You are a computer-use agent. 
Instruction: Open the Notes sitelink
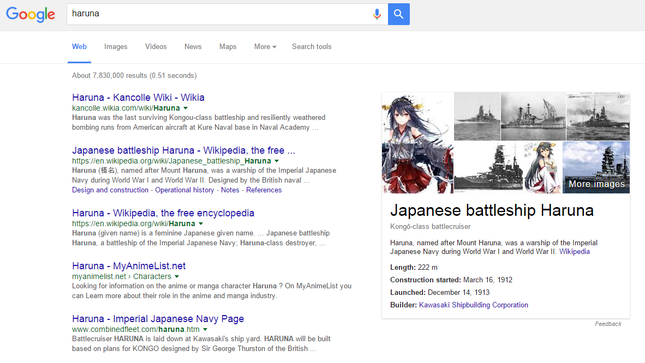pos(230,190)
